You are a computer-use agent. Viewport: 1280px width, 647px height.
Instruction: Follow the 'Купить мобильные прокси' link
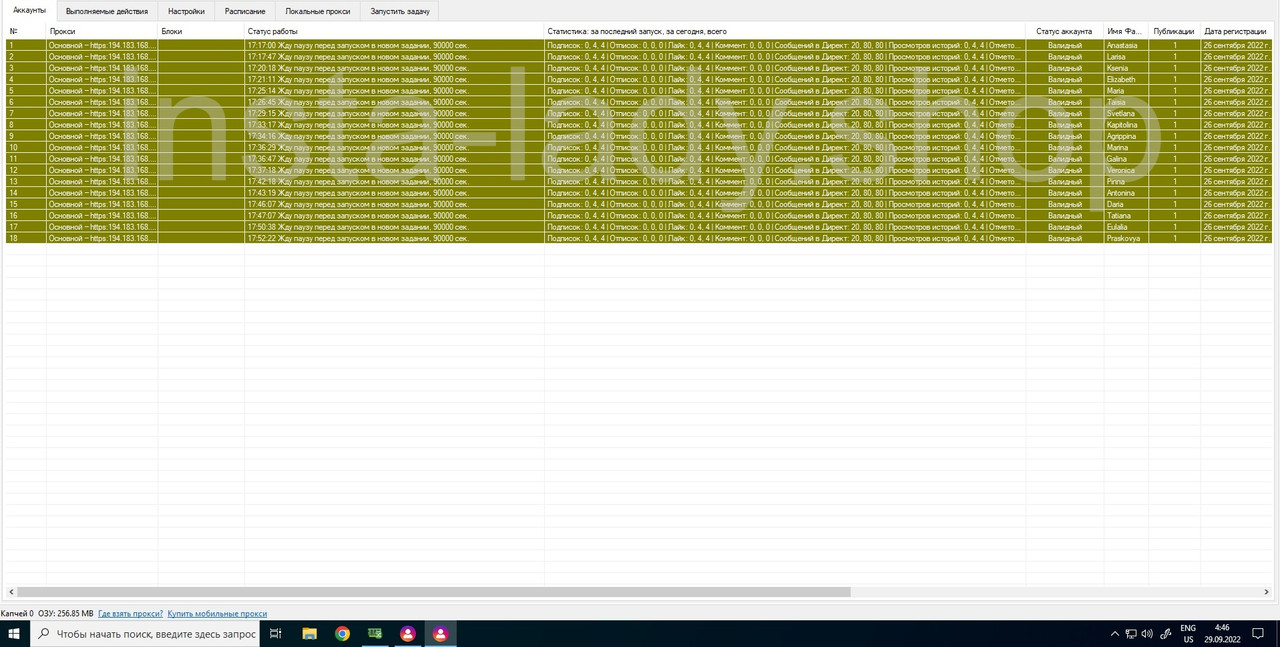tap(217, 613)
